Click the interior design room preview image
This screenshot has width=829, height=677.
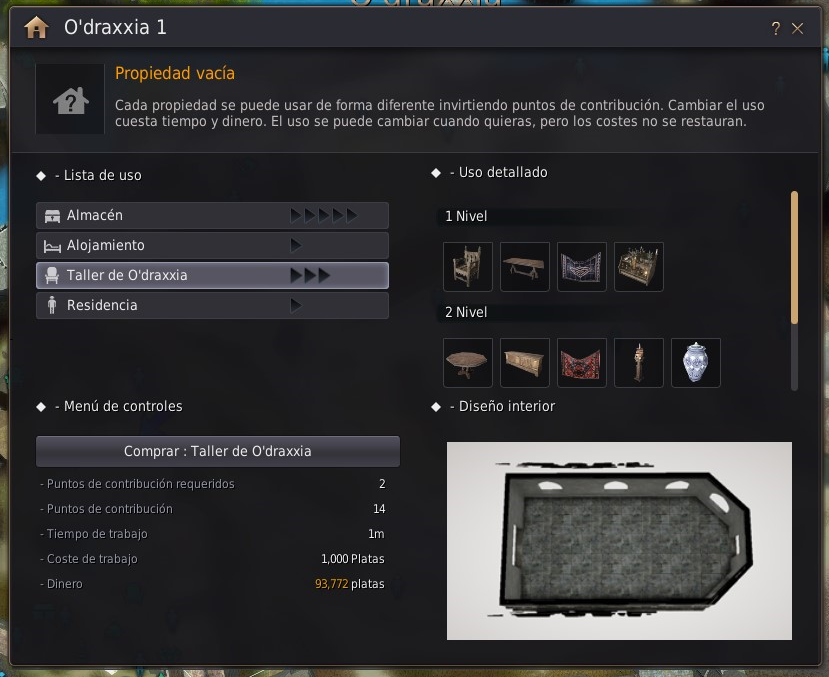click(x=619, y=541)
